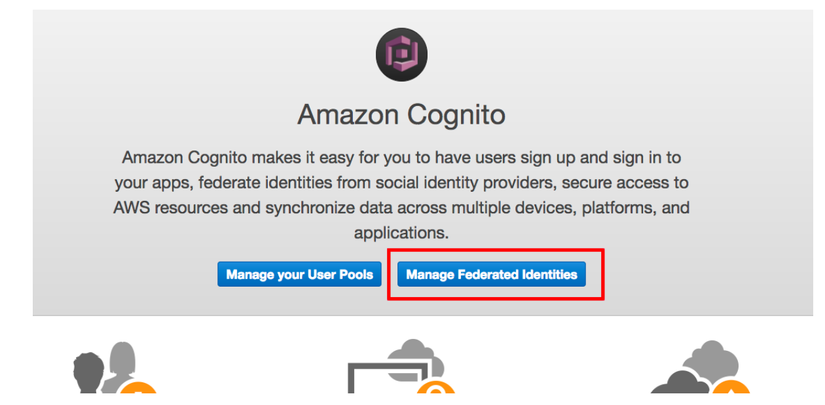Select the light gray cloud at bottom right
The height and width of the screenshot is (405, 825).
point(712,358)
